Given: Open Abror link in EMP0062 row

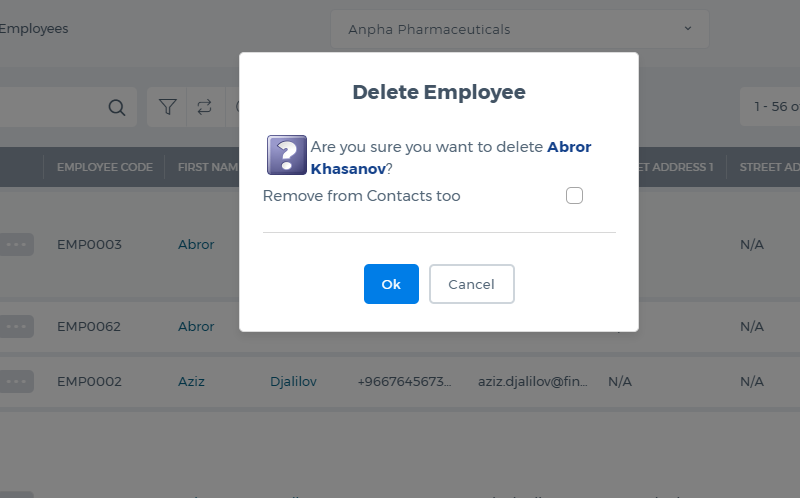Looking at the screenshot, I should [x=196, y=327].
